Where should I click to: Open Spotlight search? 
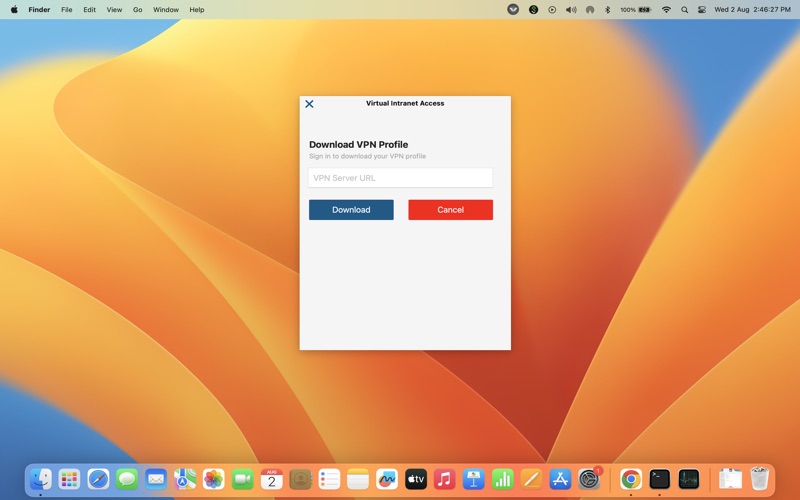[x=684, y=9]
